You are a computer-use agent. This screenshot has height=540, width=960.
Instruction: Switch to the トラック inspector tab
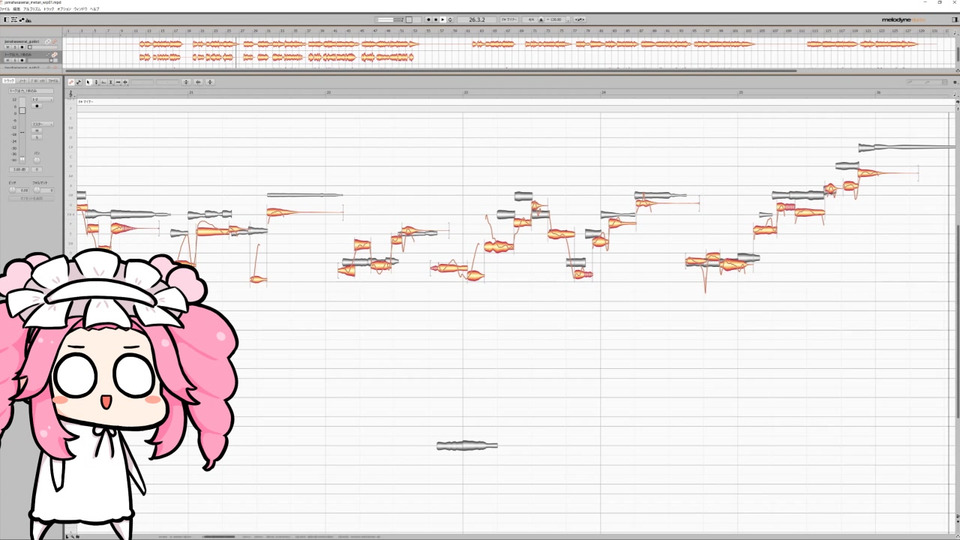9,81
